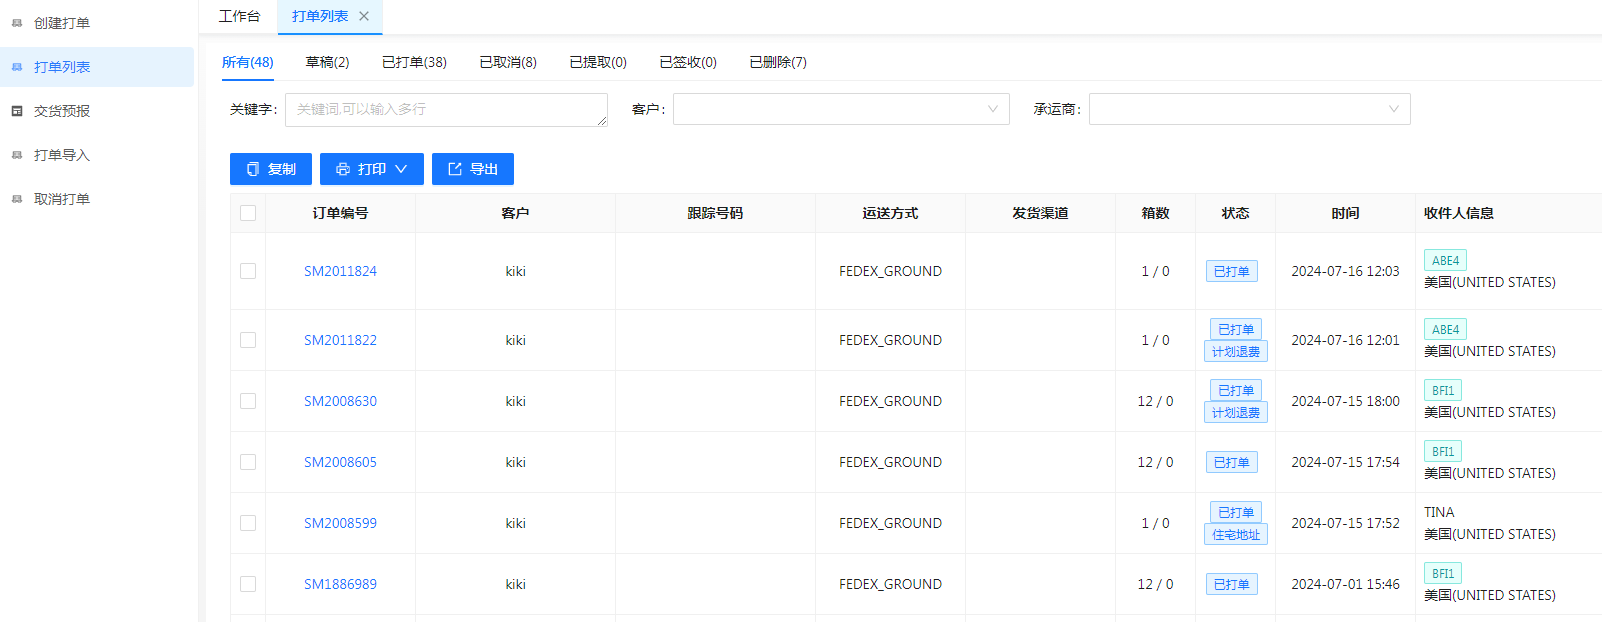
Task: Close the 打单列表 tab with X
Action: (364, 16)
